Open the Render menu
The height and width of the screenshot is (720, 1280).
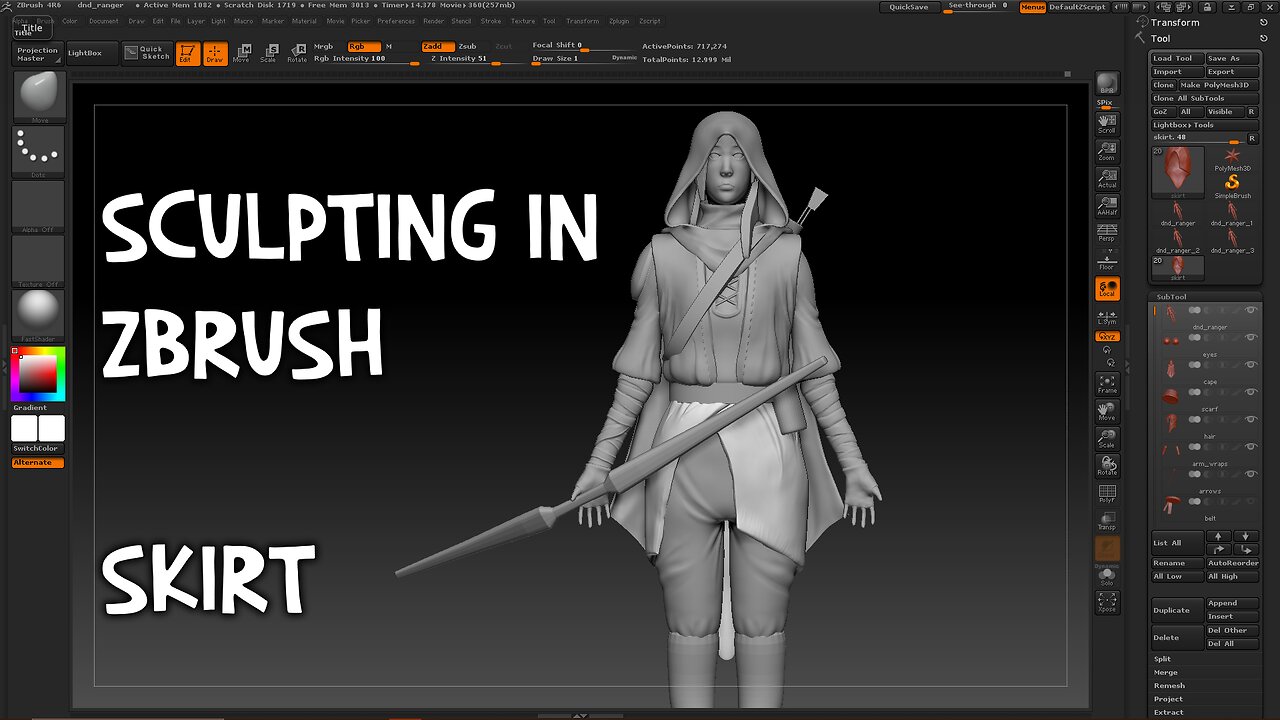pyautogui.click(x=434, y=21)
